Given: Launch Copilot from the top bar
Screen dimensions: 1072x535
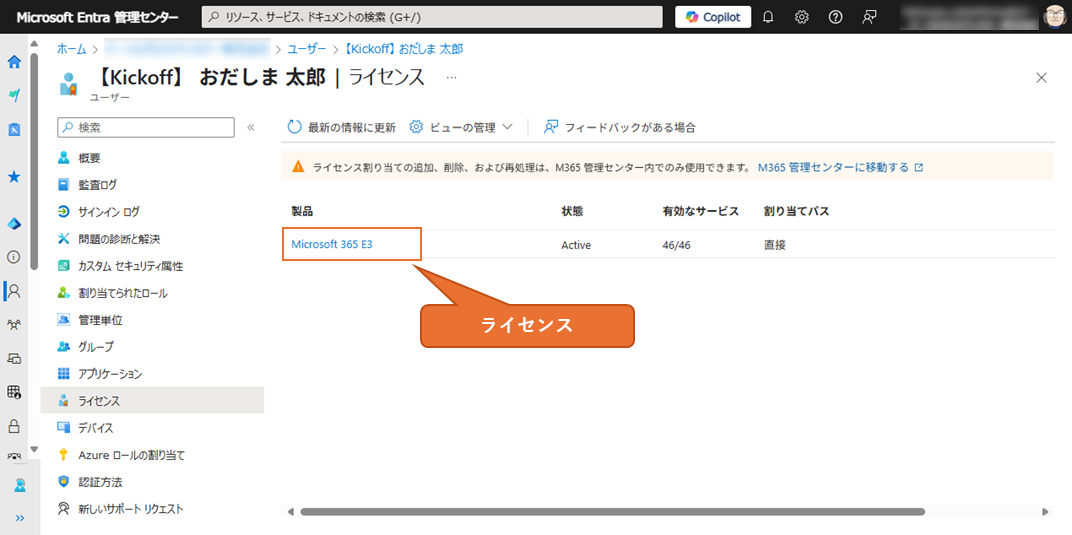Looking at the screenshot, I should 713,17.
